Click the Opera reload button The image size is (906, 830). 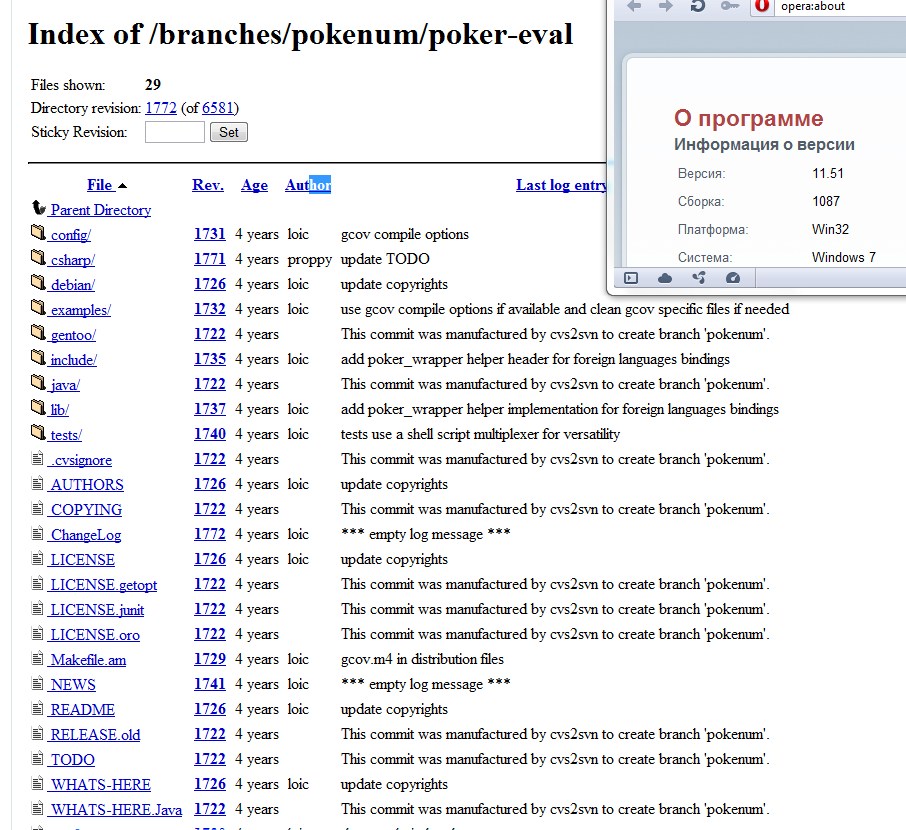coord(698,6)
